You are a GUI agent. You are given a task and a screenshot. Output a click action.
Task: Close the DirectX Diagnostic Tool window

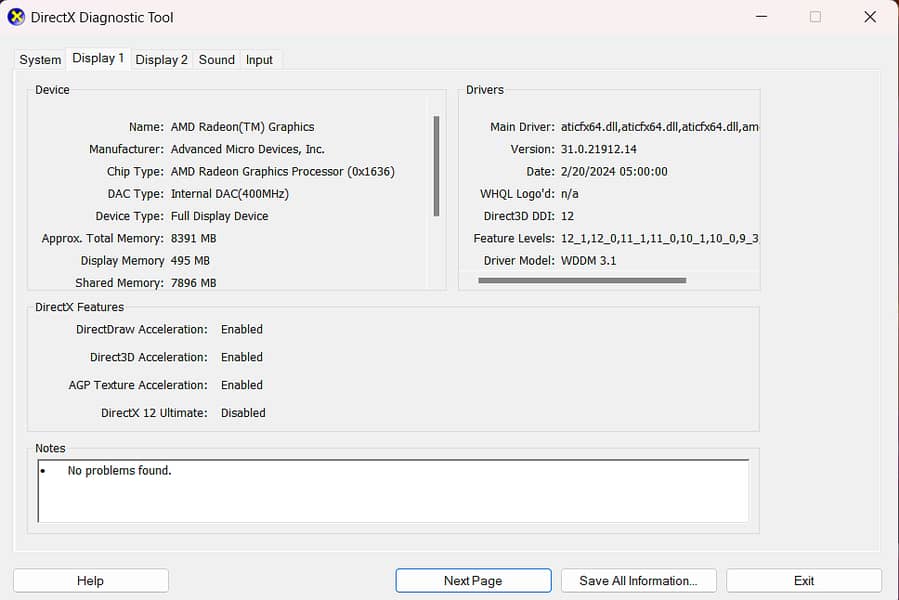[868, 17]
